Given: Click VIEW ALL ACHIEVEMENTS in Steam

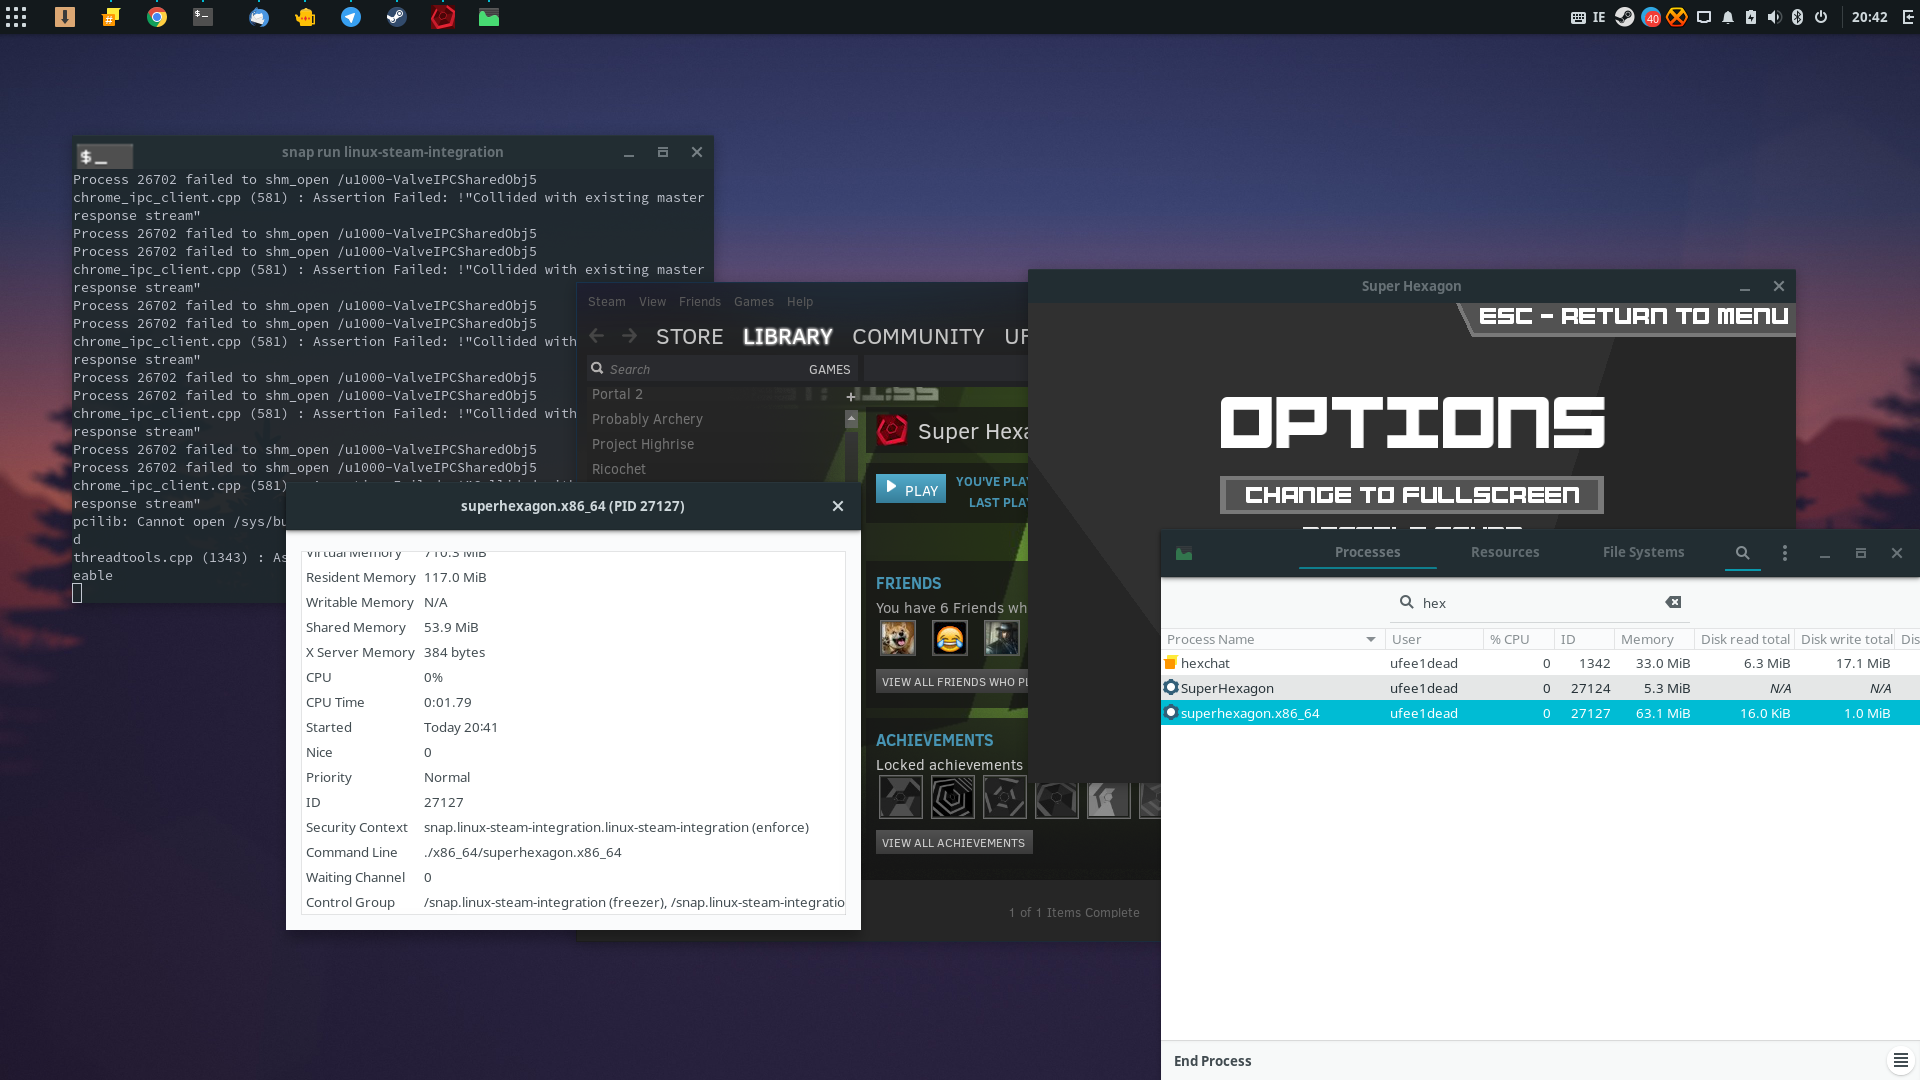Looking at the screenshot, I should point(954,842).
